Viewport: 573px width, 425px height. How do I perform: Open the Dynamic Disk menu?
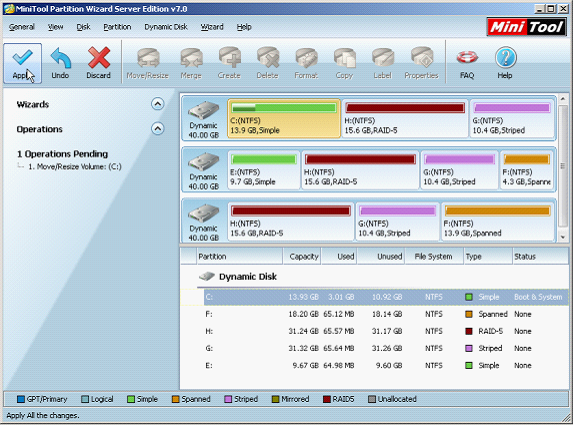pyautogui.click(x=166, y=27)
